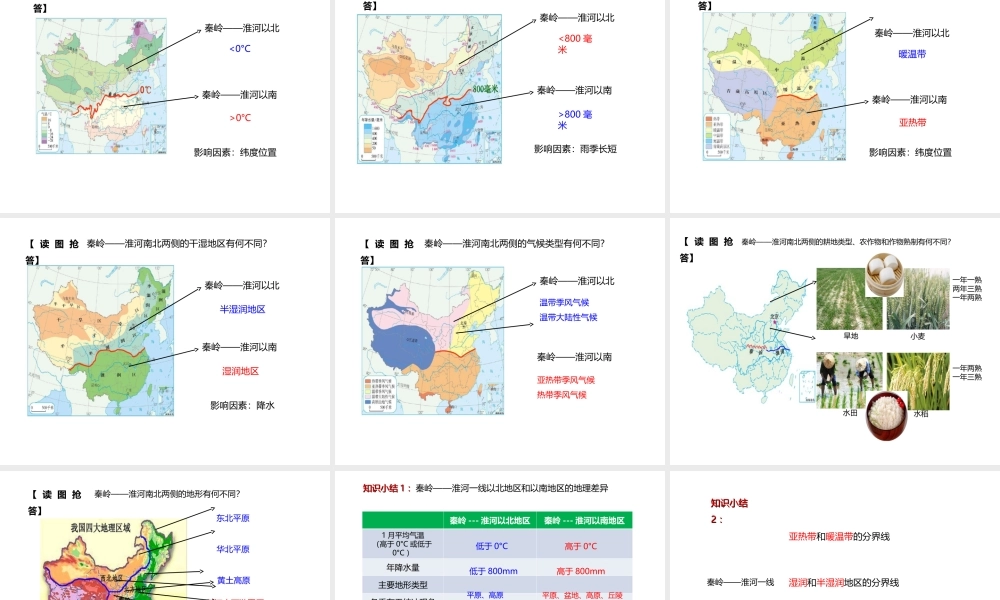The width and height of the screenshot is (1000, 600).
Task: Click the 低于 0°C table cell
Action: [x=492, y=546]
